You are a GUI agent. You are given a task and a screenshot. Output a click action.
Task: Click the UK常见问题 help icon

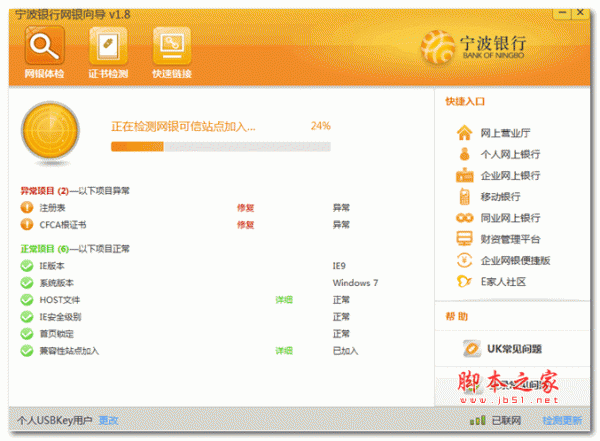tap(472, 349)
